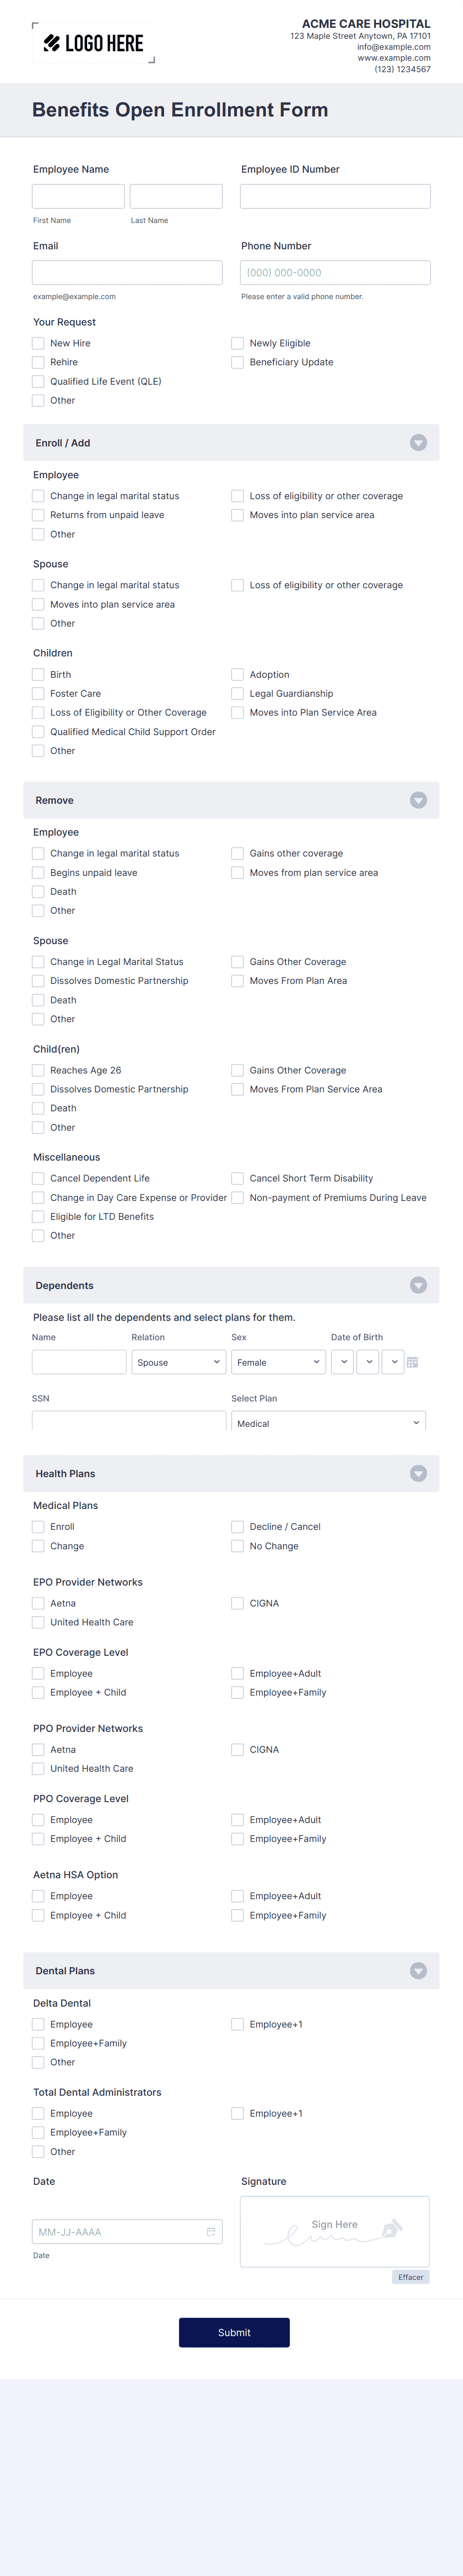This screenshot has height=2576, width=463.
Task: Click Effacer to clear the signature
Action: click(x=410, y=2277)
